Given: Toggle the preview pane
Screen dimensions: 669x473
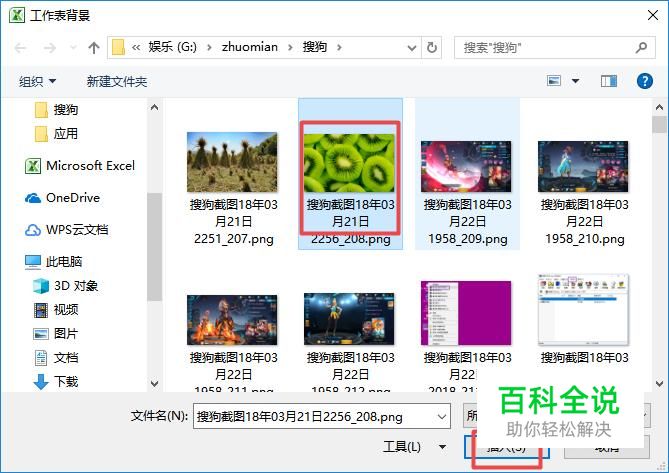Looking at the screenshot, I should coord(609,81).
